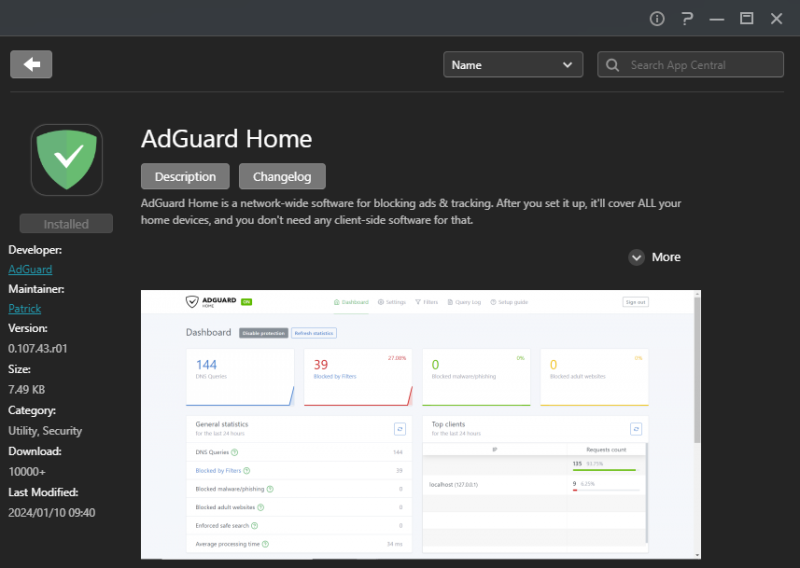Screen dimensions: 800x568
Task: Click Setup guide in the dashboard screenshot
Action: (509, 302)
